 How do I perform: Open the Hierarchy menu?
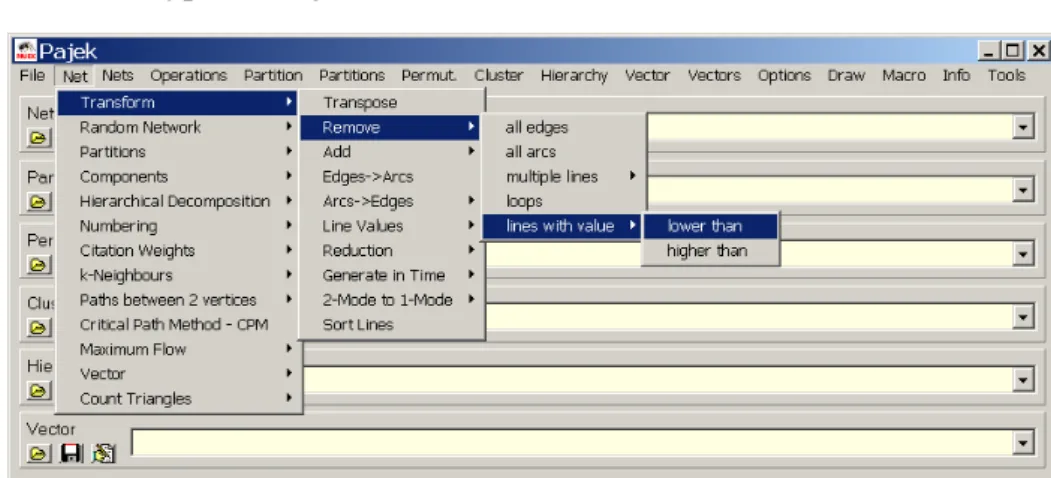tap(574, 76)
